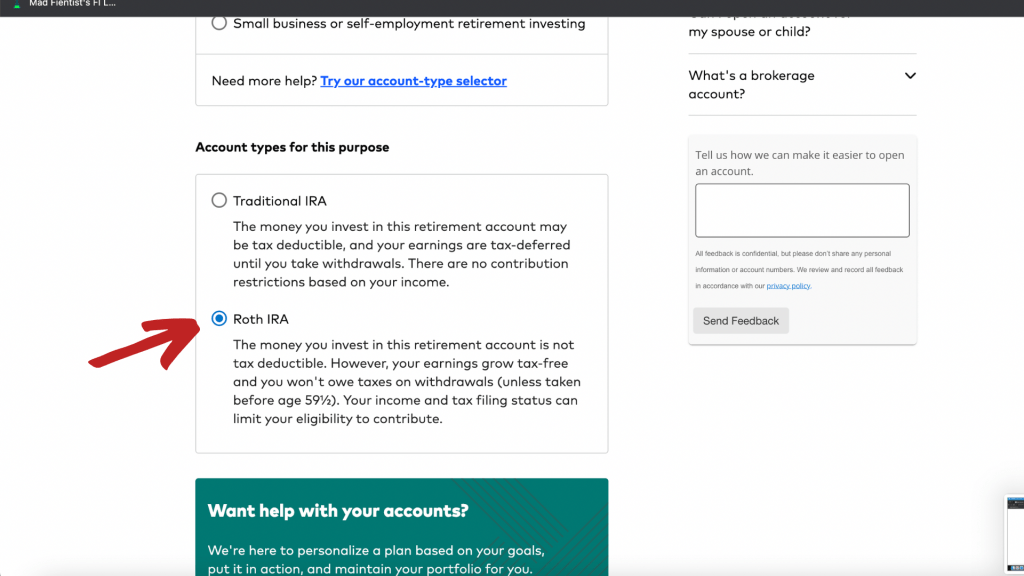Click the Traditional IRA description paragraph
1024x576 pixels.
[x=400, y=255]
